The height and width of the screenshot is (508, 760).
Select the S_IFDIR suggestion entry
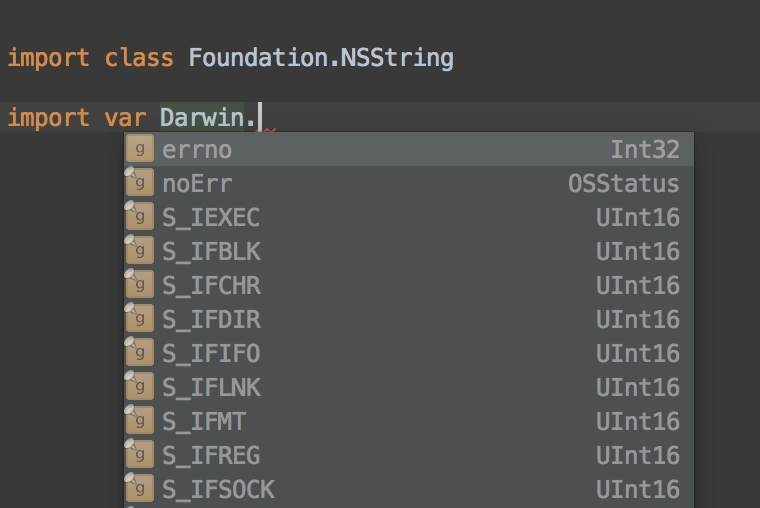click(x=409, y=319)
